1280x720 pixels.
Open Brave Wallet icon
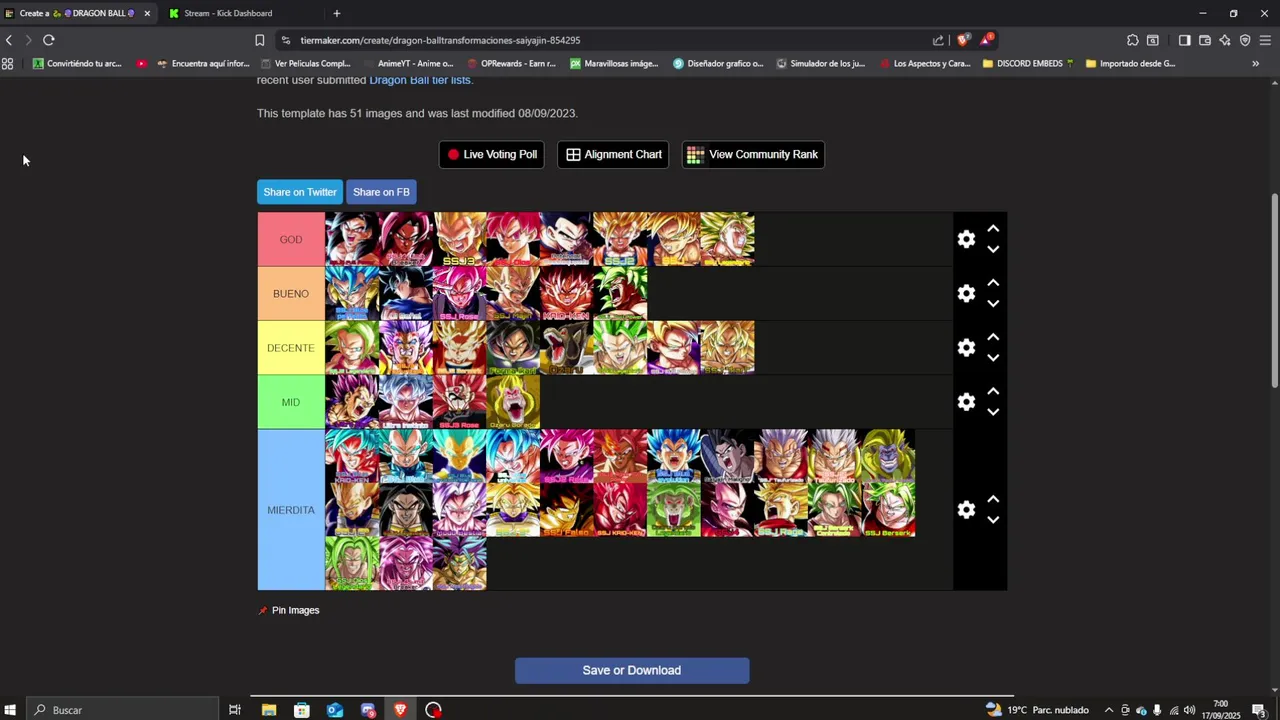[1204, 40]
